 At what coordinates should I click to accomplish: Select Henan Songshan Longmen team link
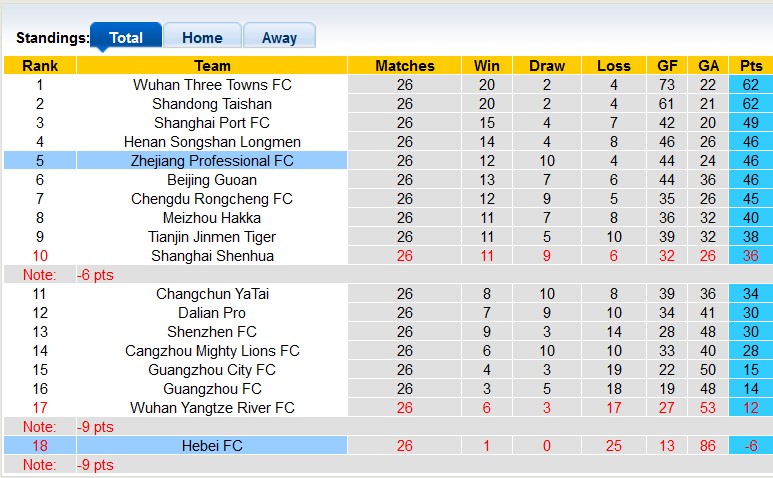coord(212,142)
